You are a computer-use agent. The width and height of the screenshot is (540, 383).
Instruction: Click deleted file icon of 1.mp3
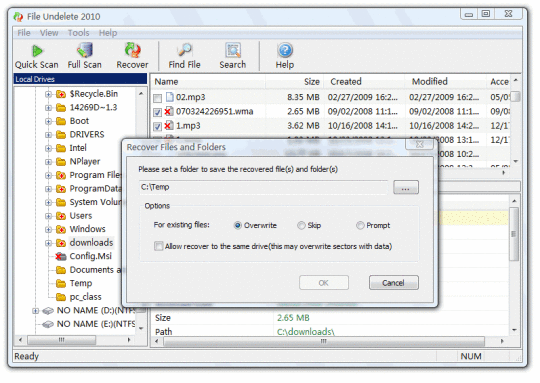pyautogui.click(x=168, y=126)
